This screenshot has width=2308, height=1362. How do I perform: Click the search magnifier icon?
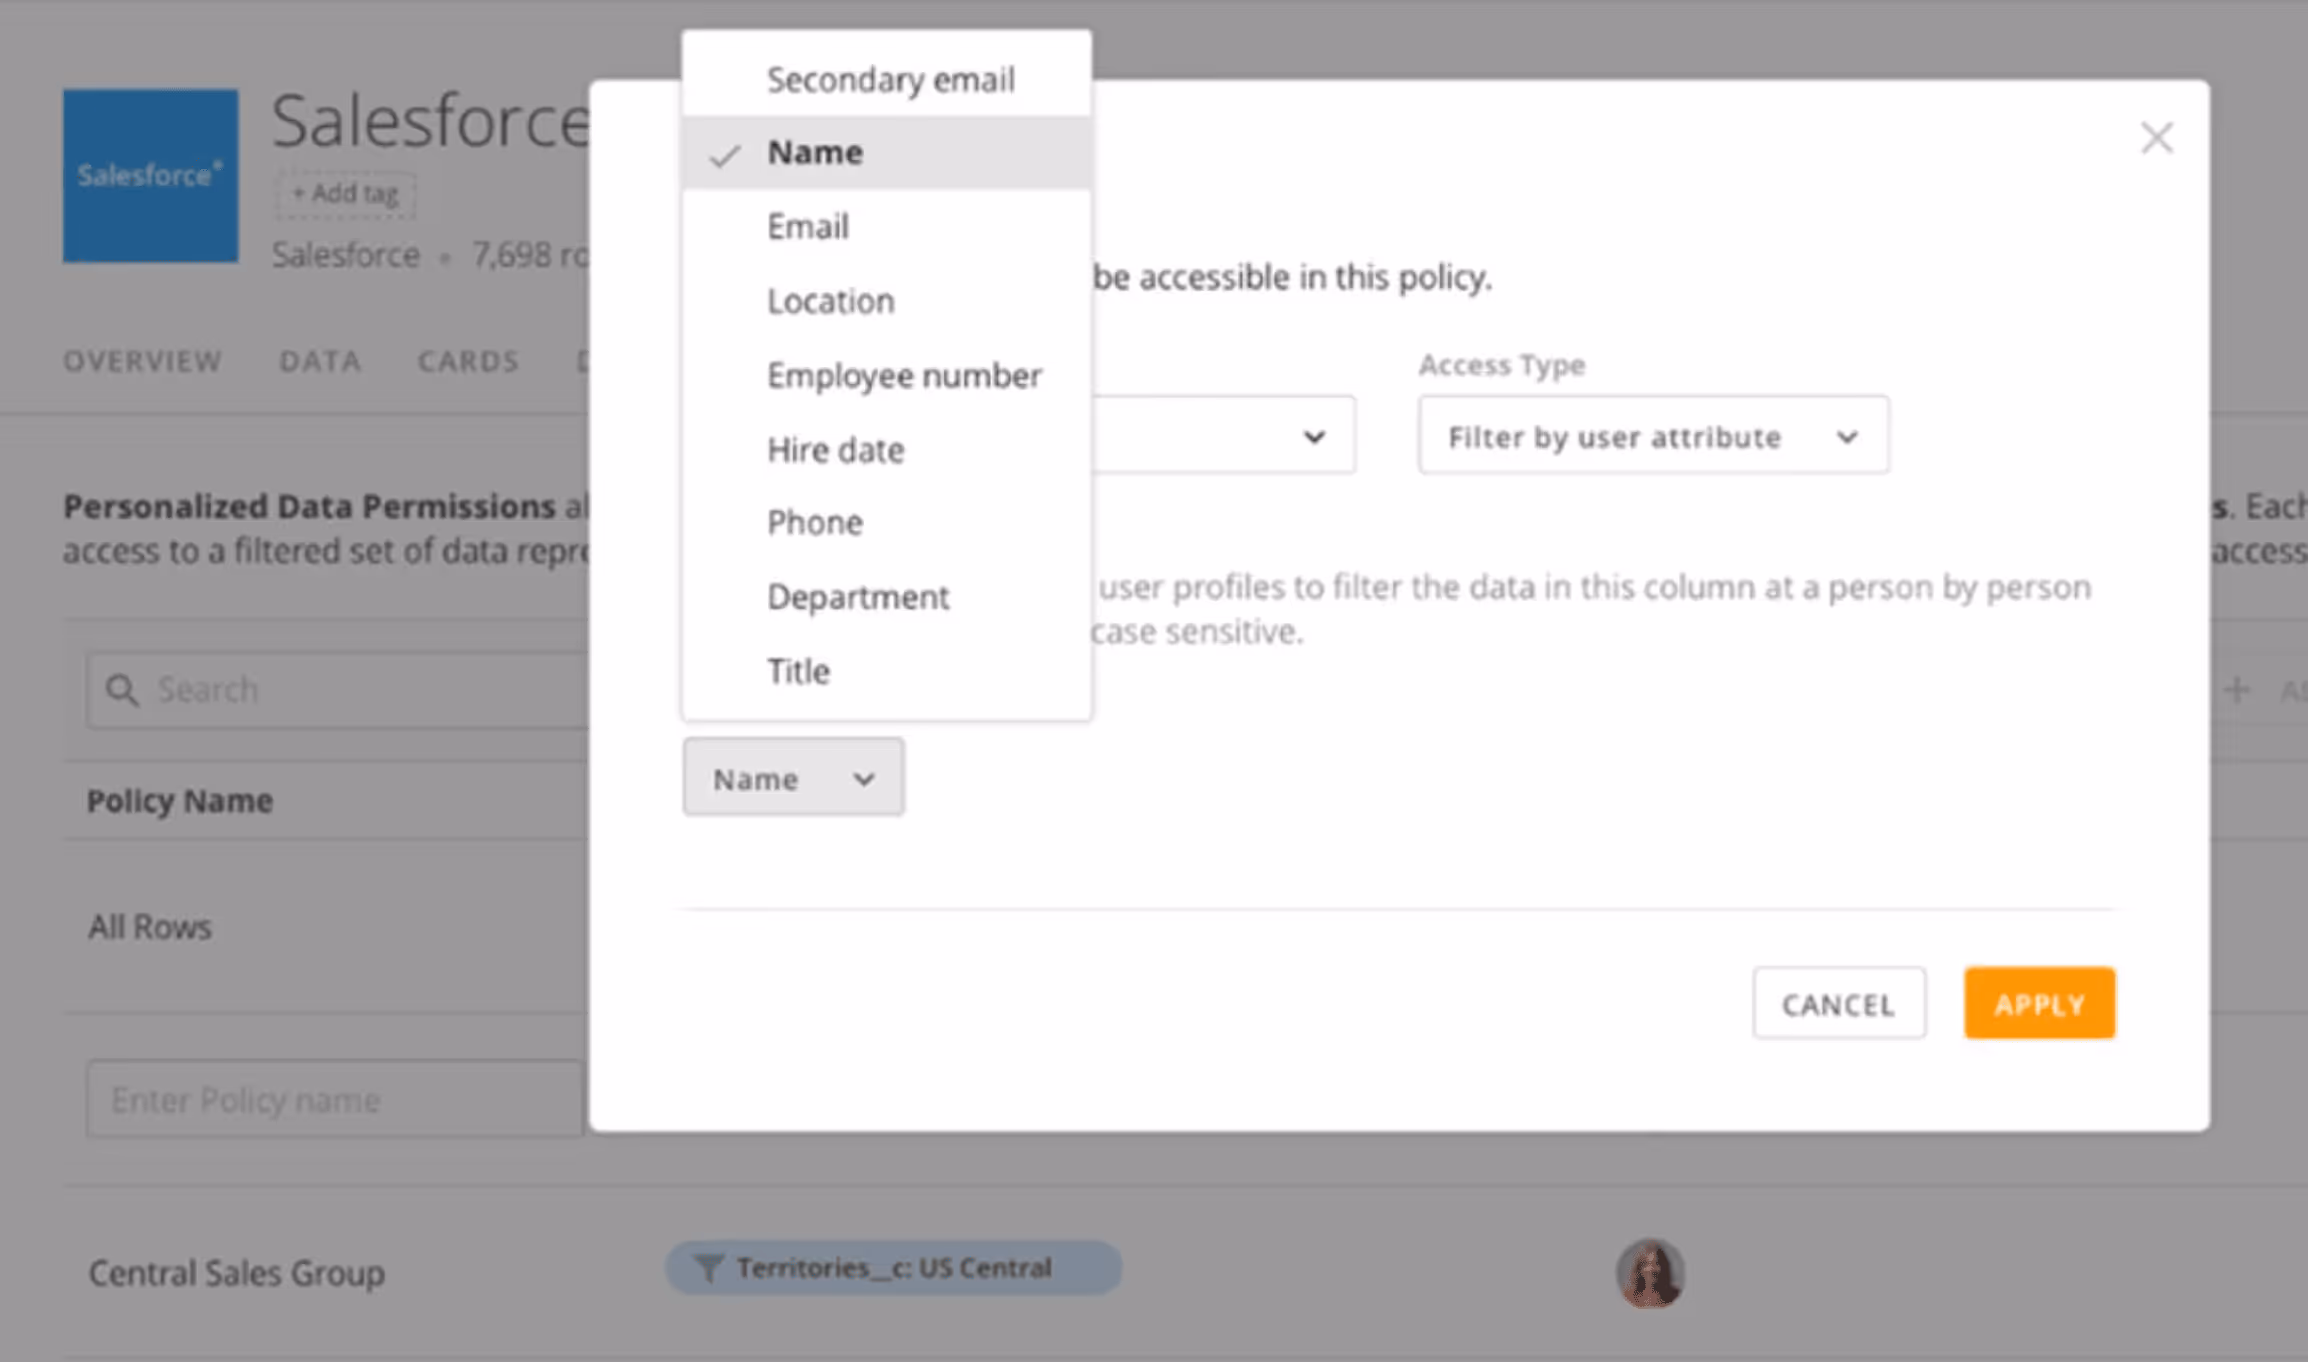point(122,690)
